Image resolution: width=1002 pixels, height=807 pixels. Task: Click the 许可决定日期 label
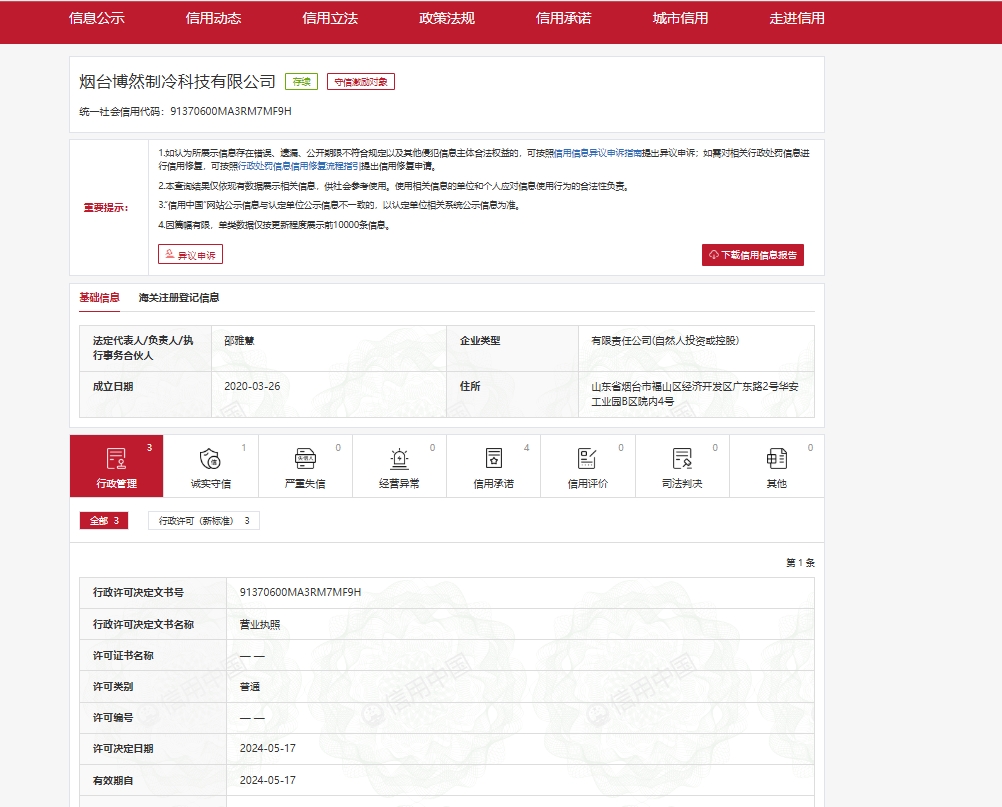[123, 749]
